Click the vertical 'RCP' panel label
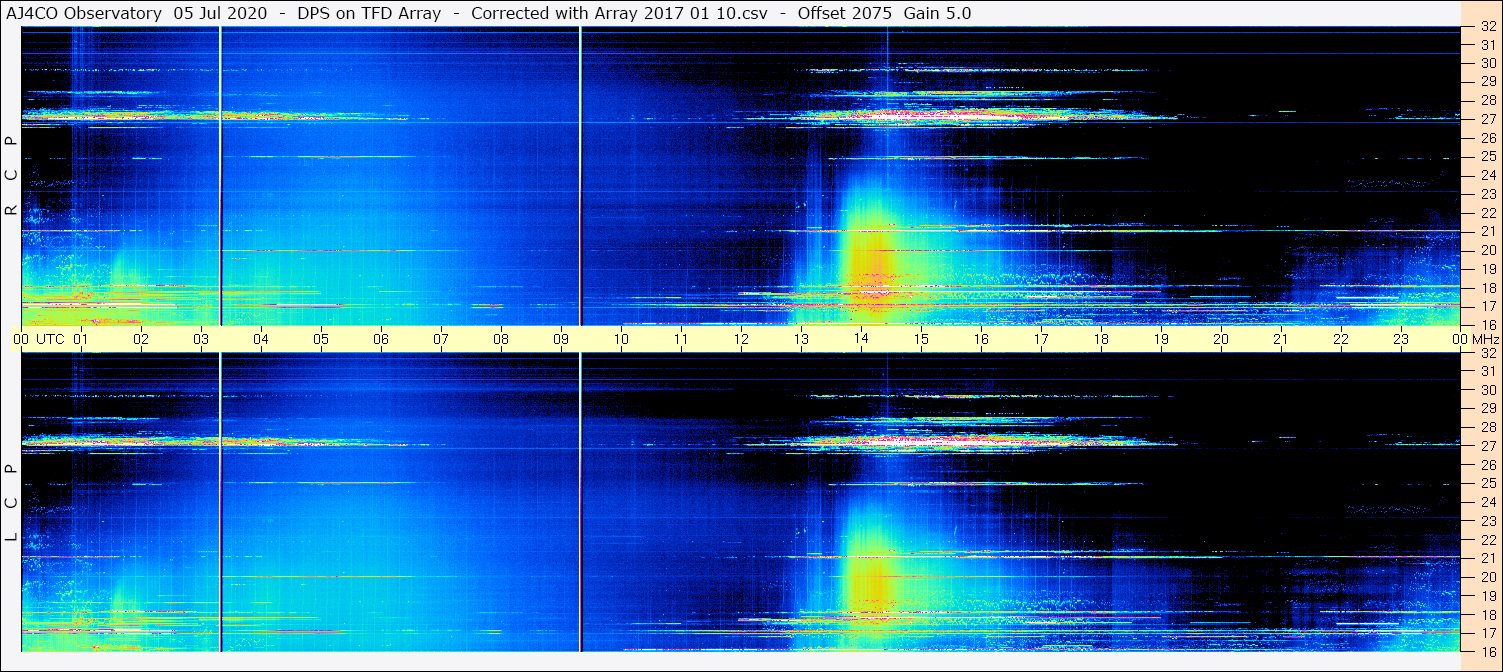 [x=11, y=176]
